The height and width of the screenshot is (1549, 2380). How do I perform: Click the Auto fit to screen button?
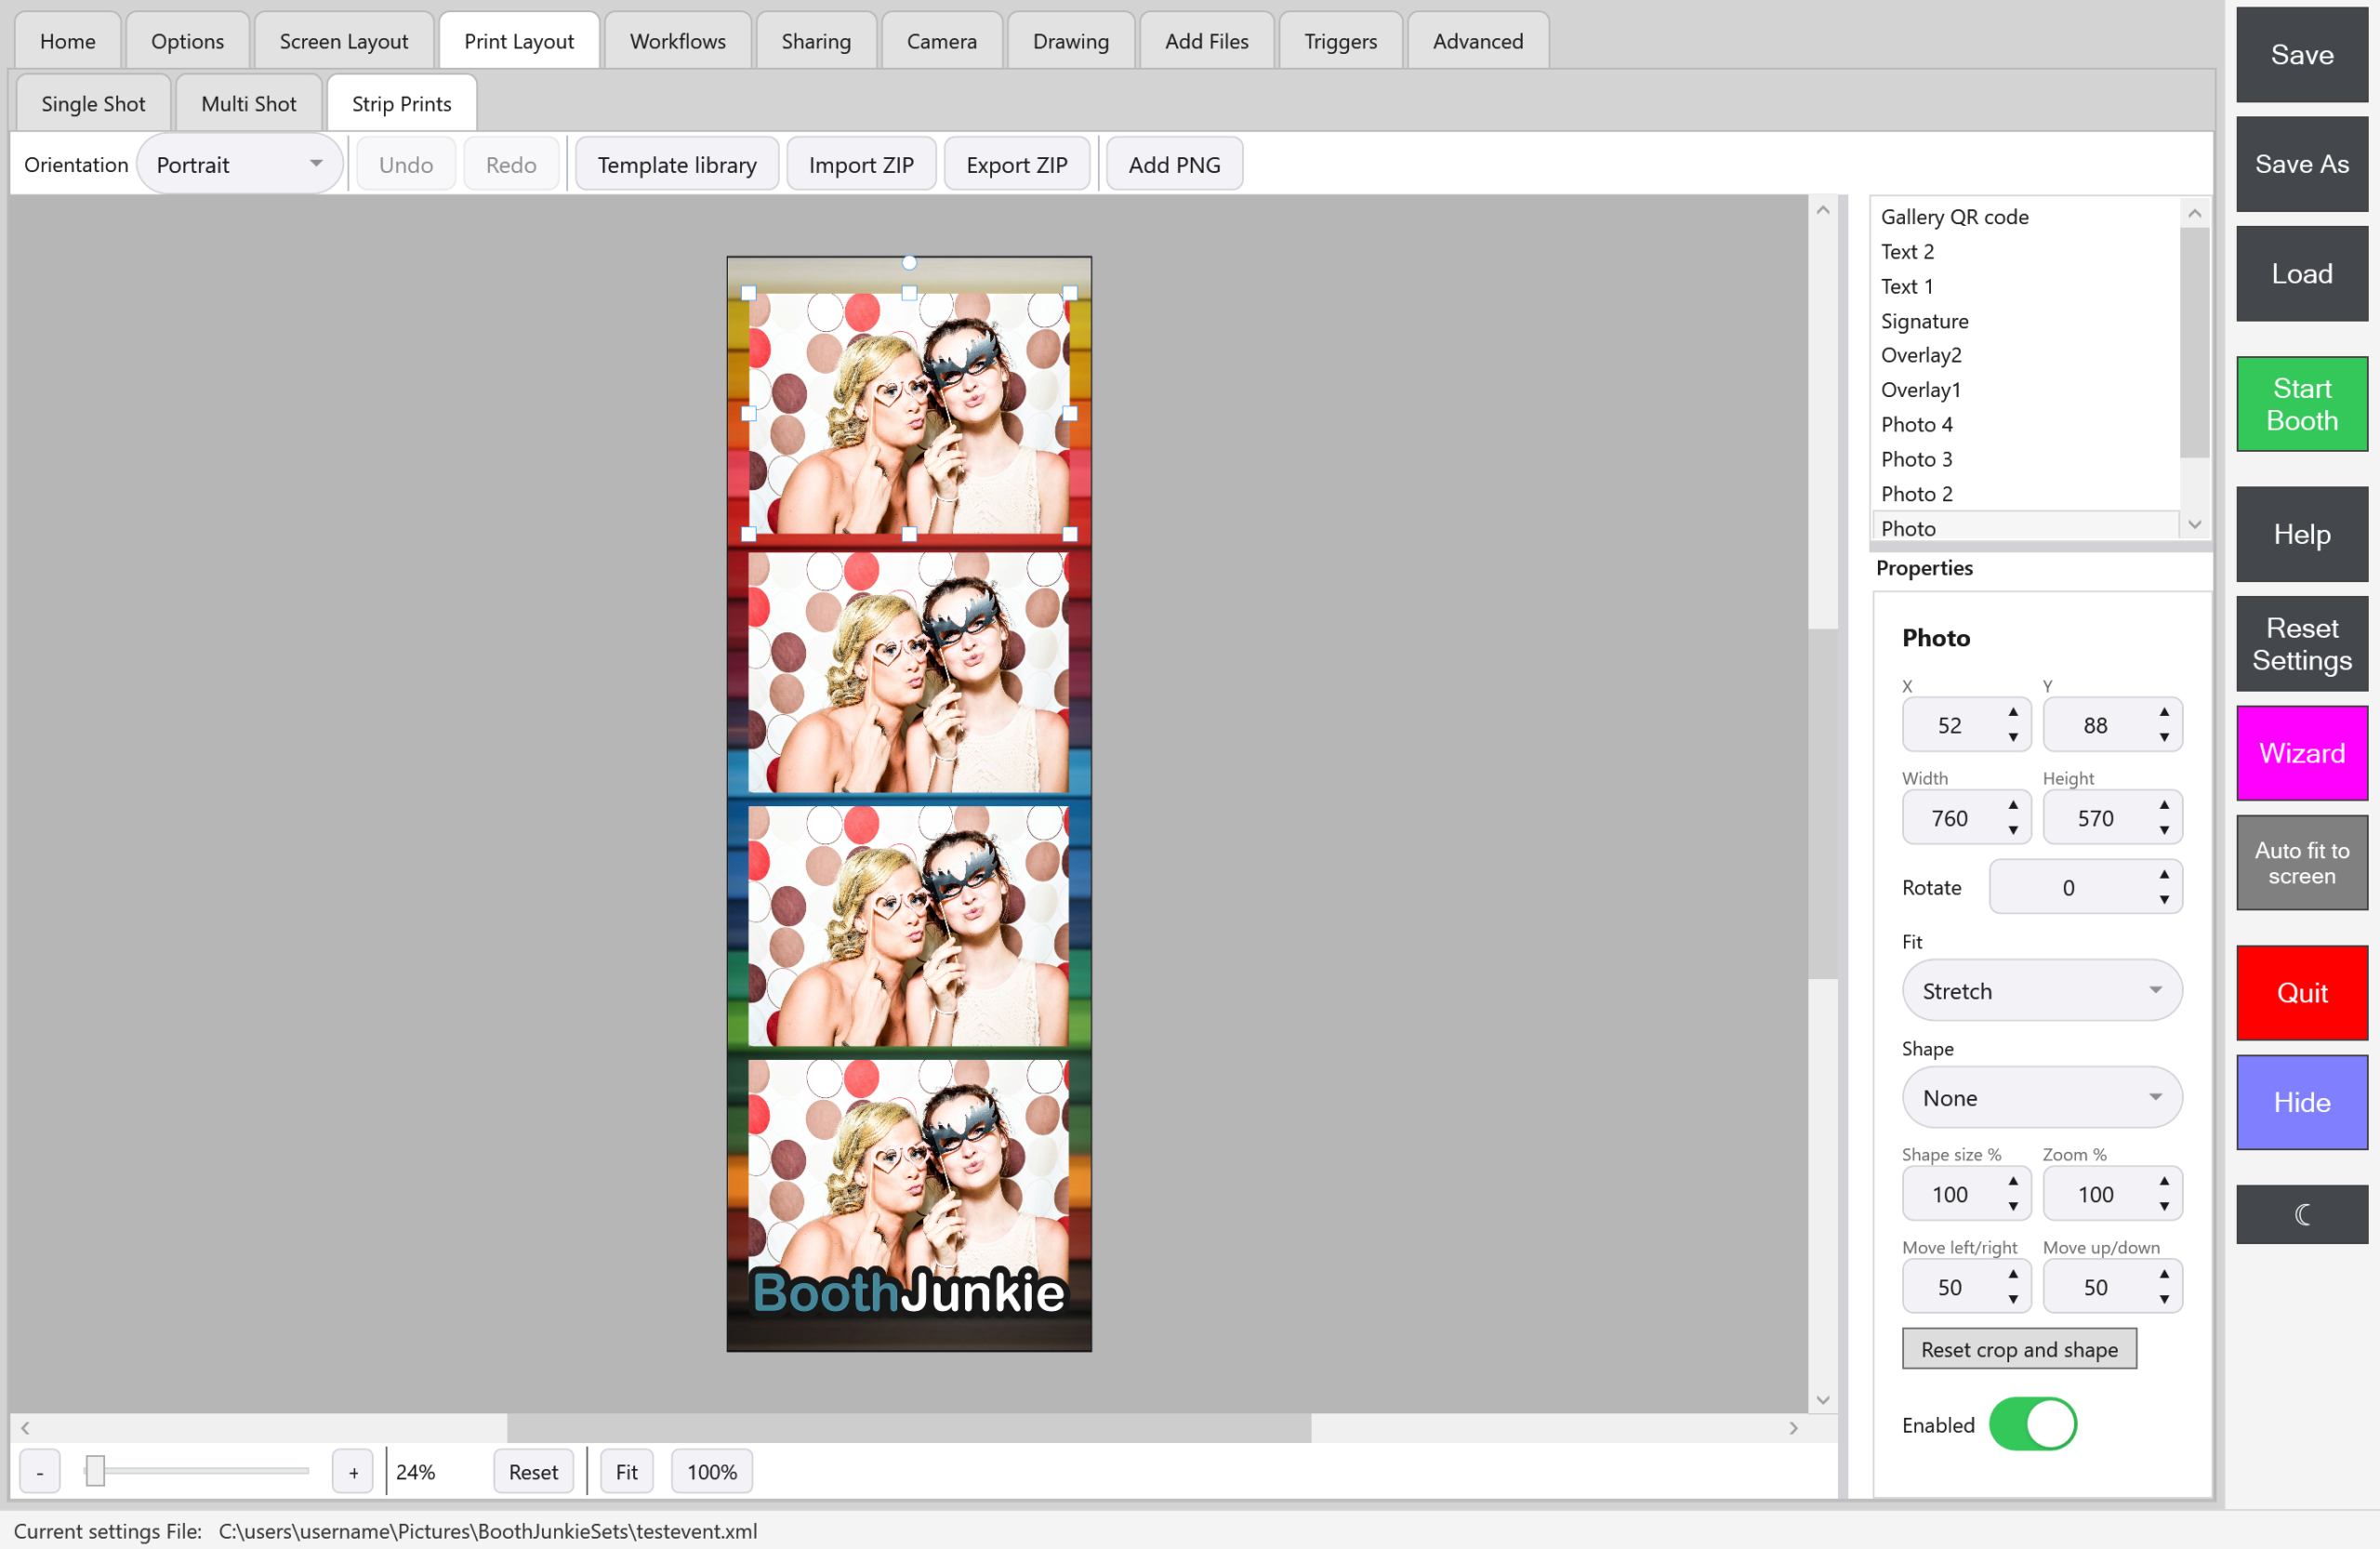click(2301, 863)
